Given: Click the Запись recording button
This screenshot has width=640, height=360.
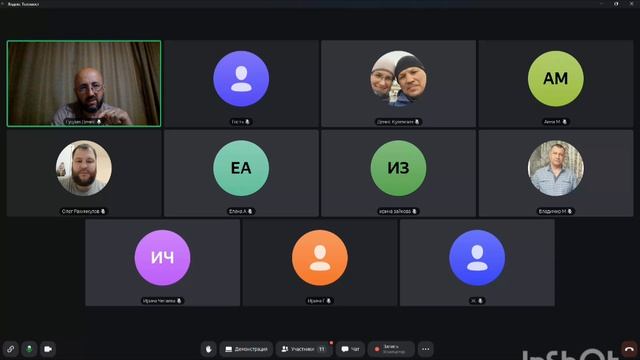Looking at the screenshot, I should (x=391, y=349).
